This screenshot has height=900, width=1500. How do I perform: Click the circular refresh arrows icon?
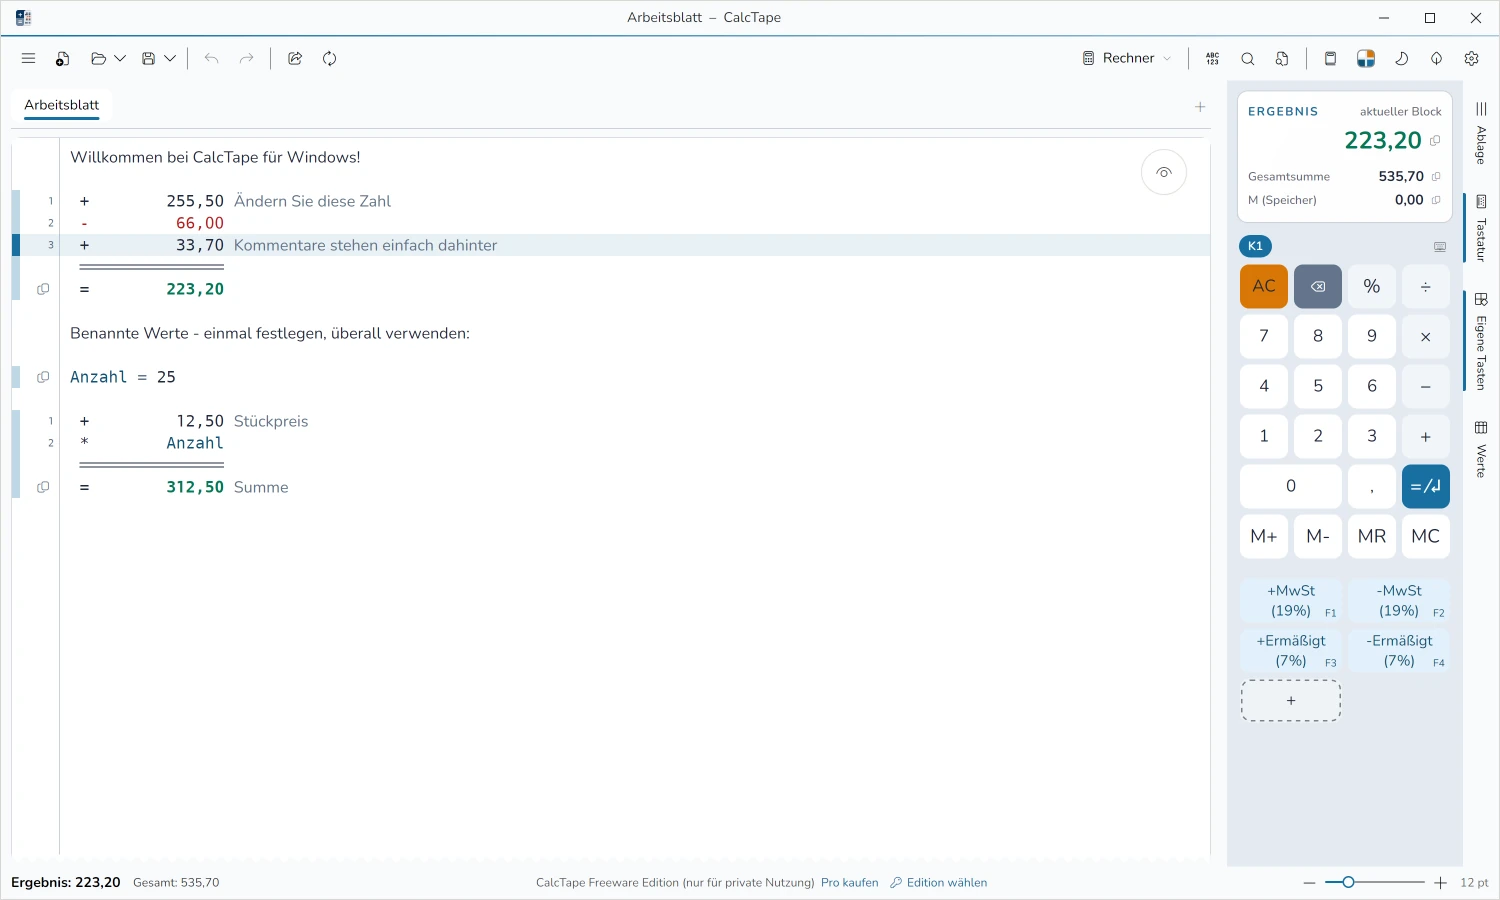click(x=329, y=59)
